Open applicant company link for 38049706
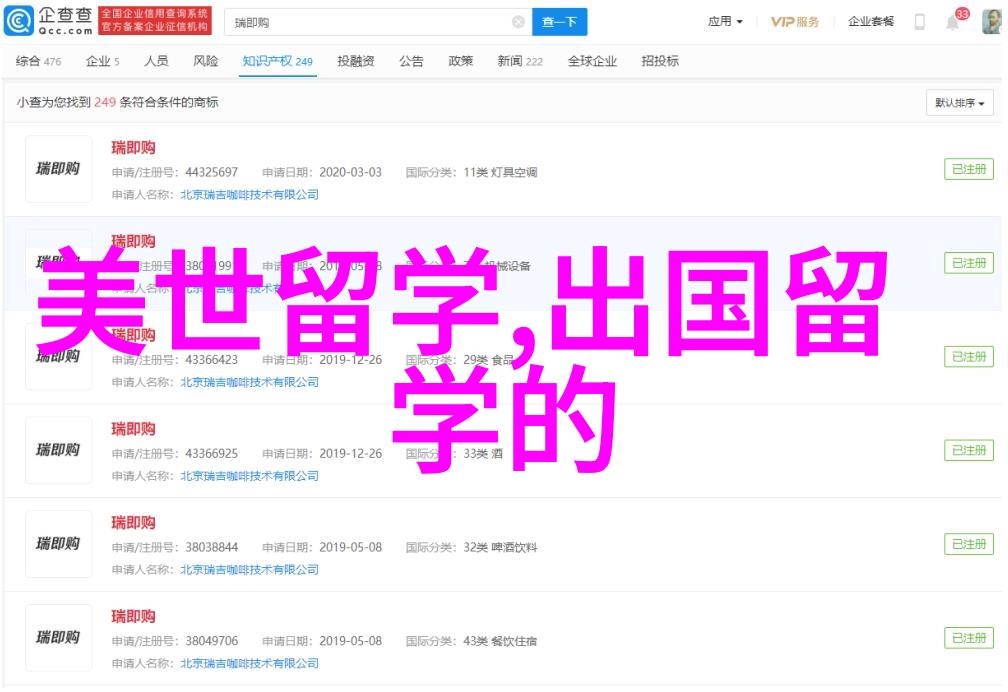 (x=249, y=664)
